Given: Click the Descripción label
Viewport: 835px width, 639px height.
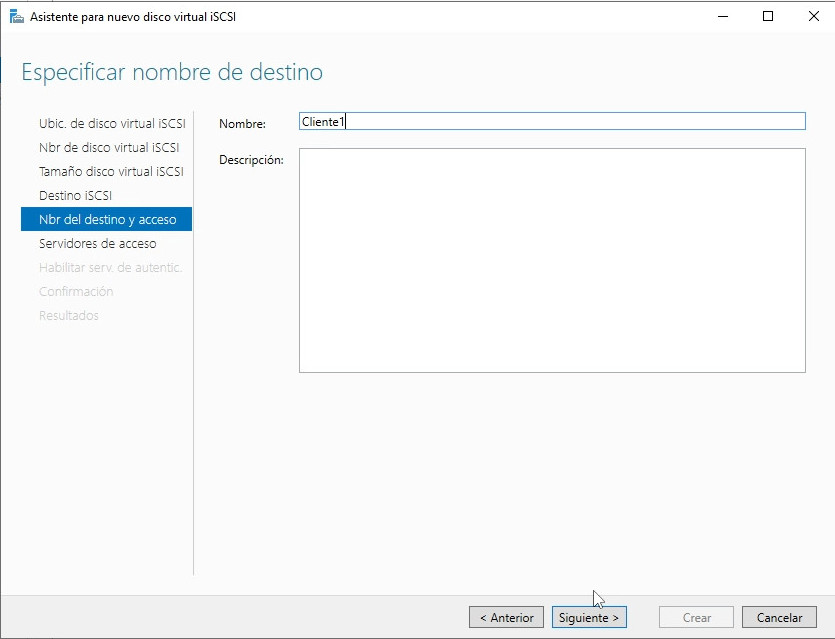Looking at the screenshot, I should (x=251, y=160).
